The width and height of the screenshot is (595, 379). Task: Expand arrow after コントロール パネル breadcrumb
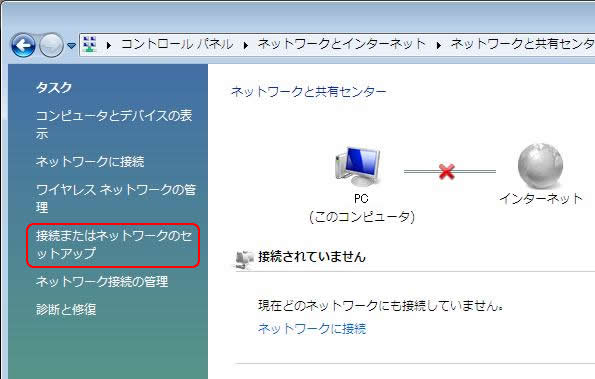246,45
